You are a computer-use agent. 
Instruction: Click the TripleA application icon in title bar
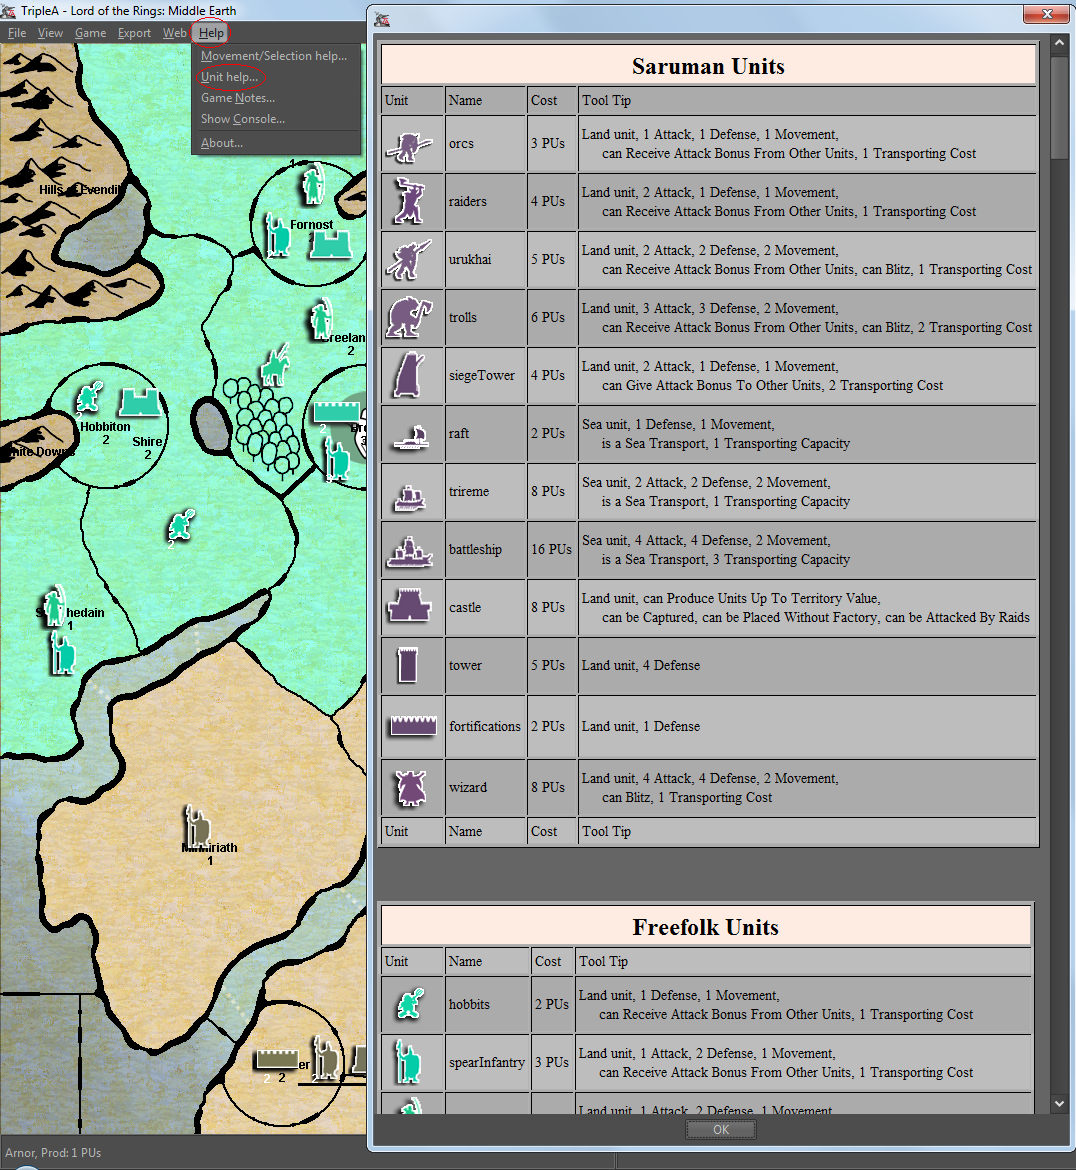8,10
